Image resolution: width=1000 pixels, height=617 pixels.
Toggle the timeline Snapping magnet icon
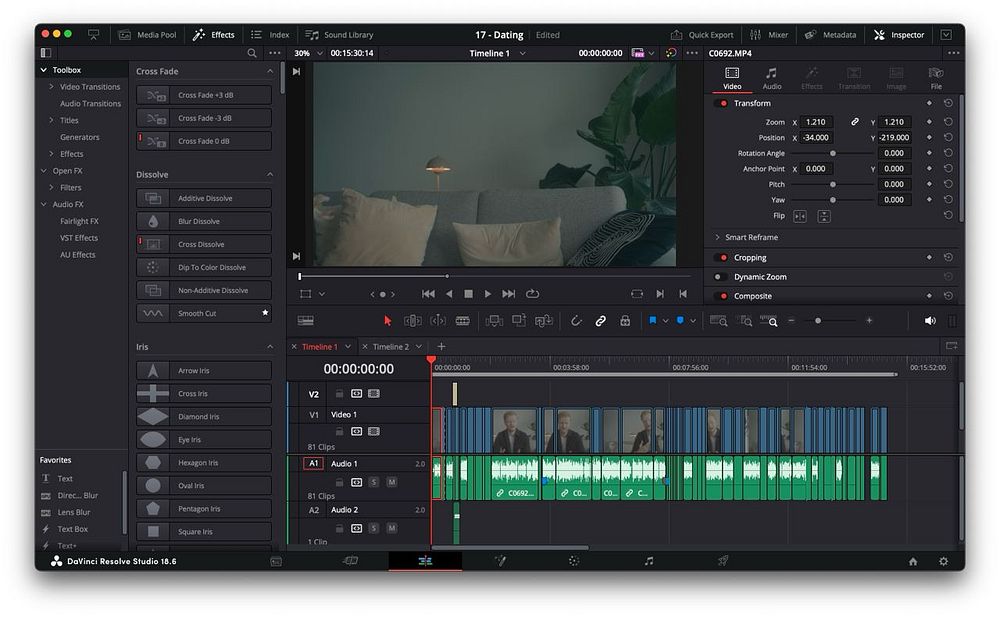[576, 321]
